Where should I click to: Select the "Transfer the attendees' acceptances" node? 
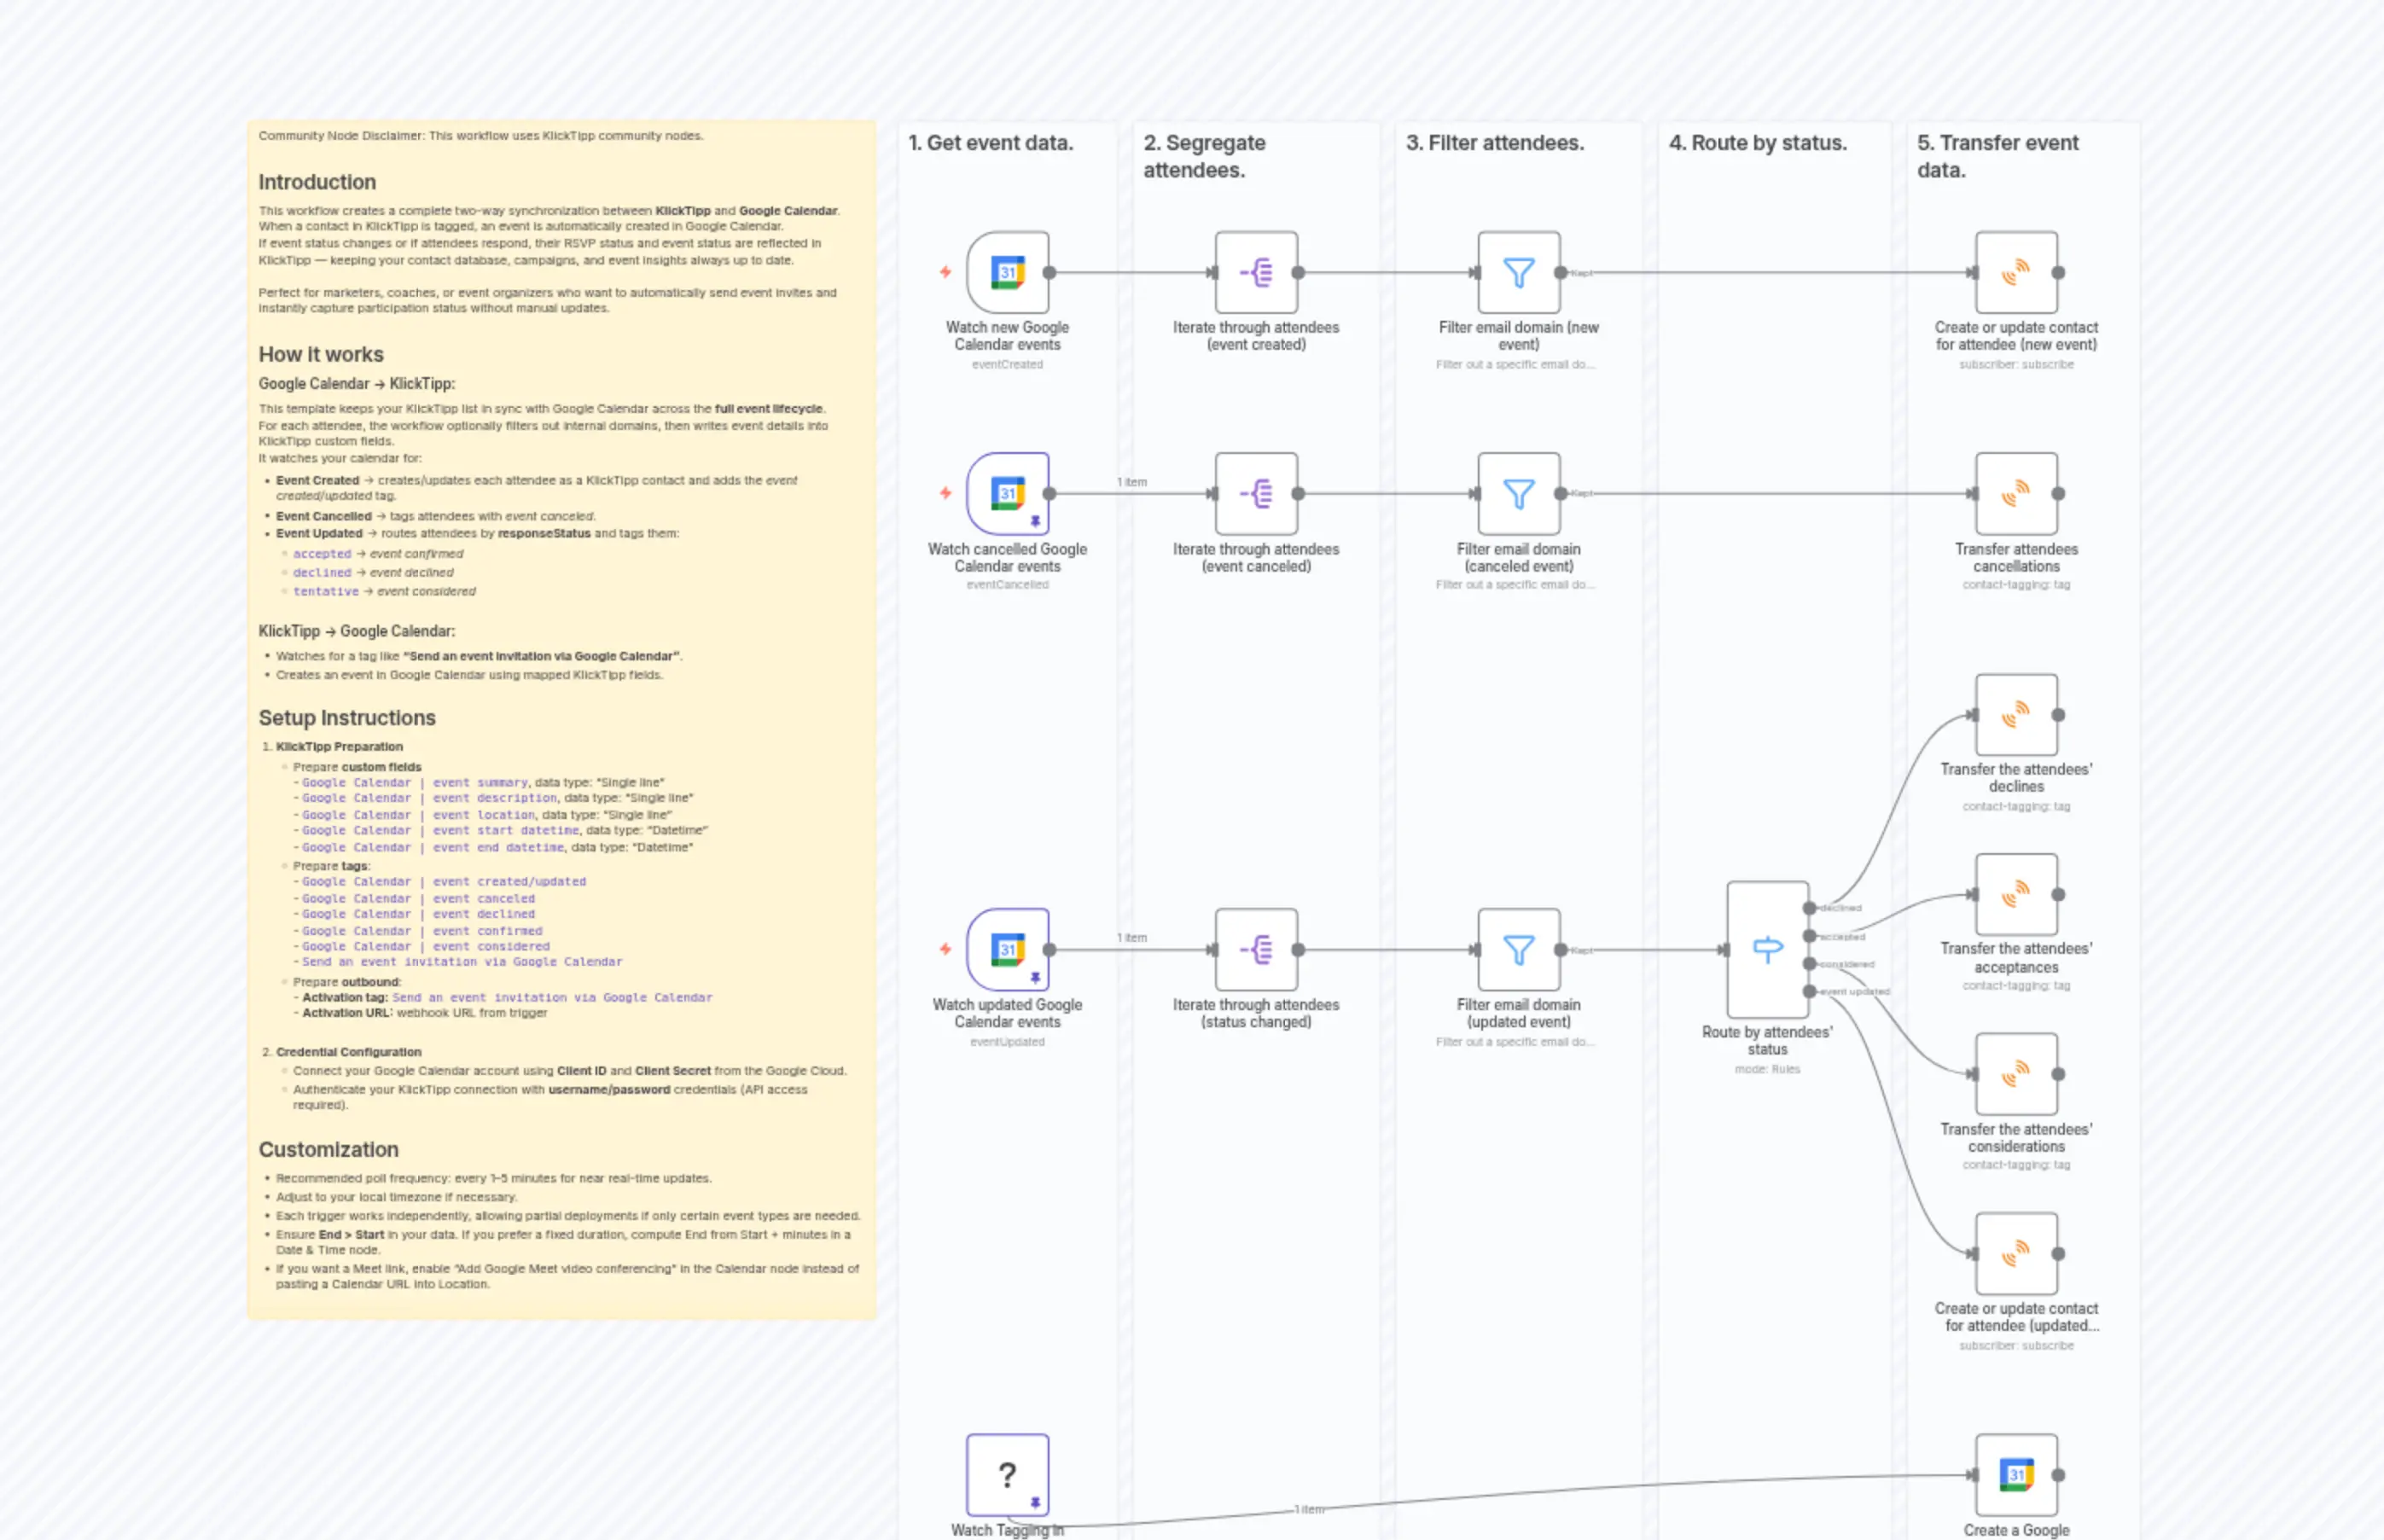click(2017, 895)
